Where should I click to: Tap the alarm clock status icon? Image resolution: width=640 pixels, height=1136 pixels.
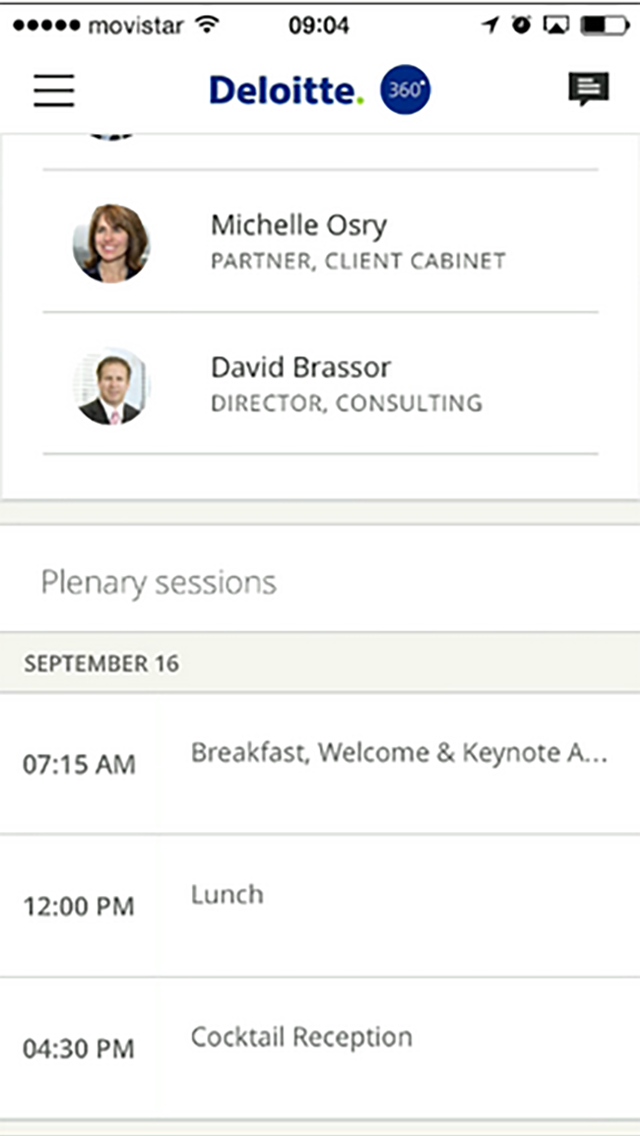(520, 25)
